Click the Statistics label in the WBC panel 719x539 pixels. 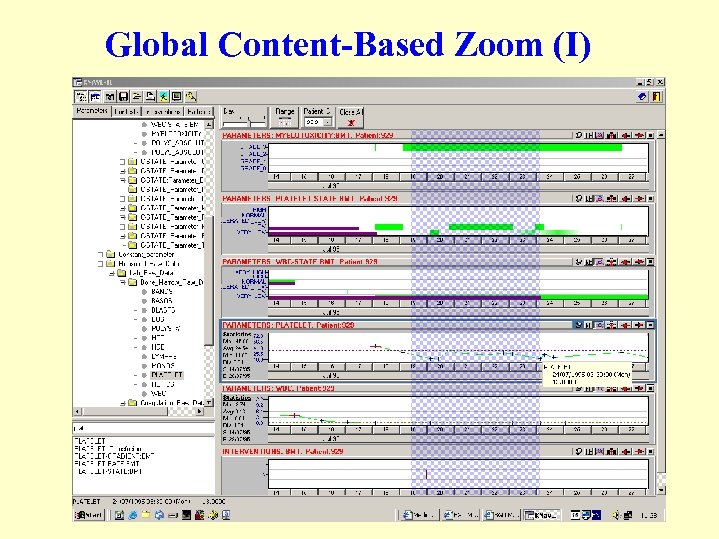237,398
